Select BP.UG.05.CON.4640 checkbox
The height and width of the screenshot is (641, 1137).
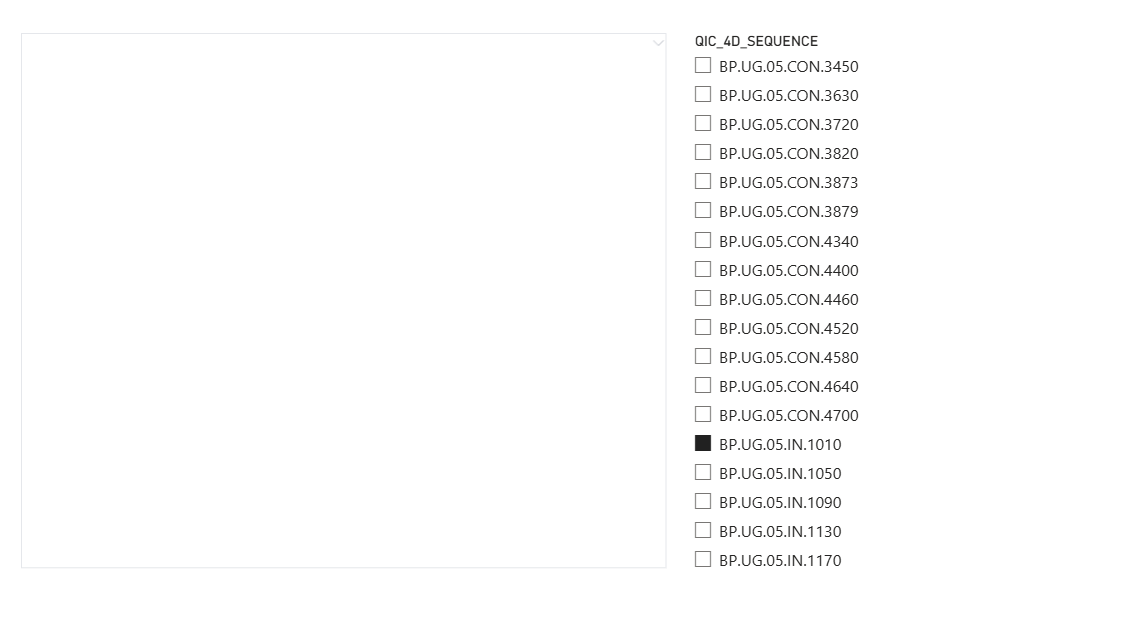[x=703, y=385]
